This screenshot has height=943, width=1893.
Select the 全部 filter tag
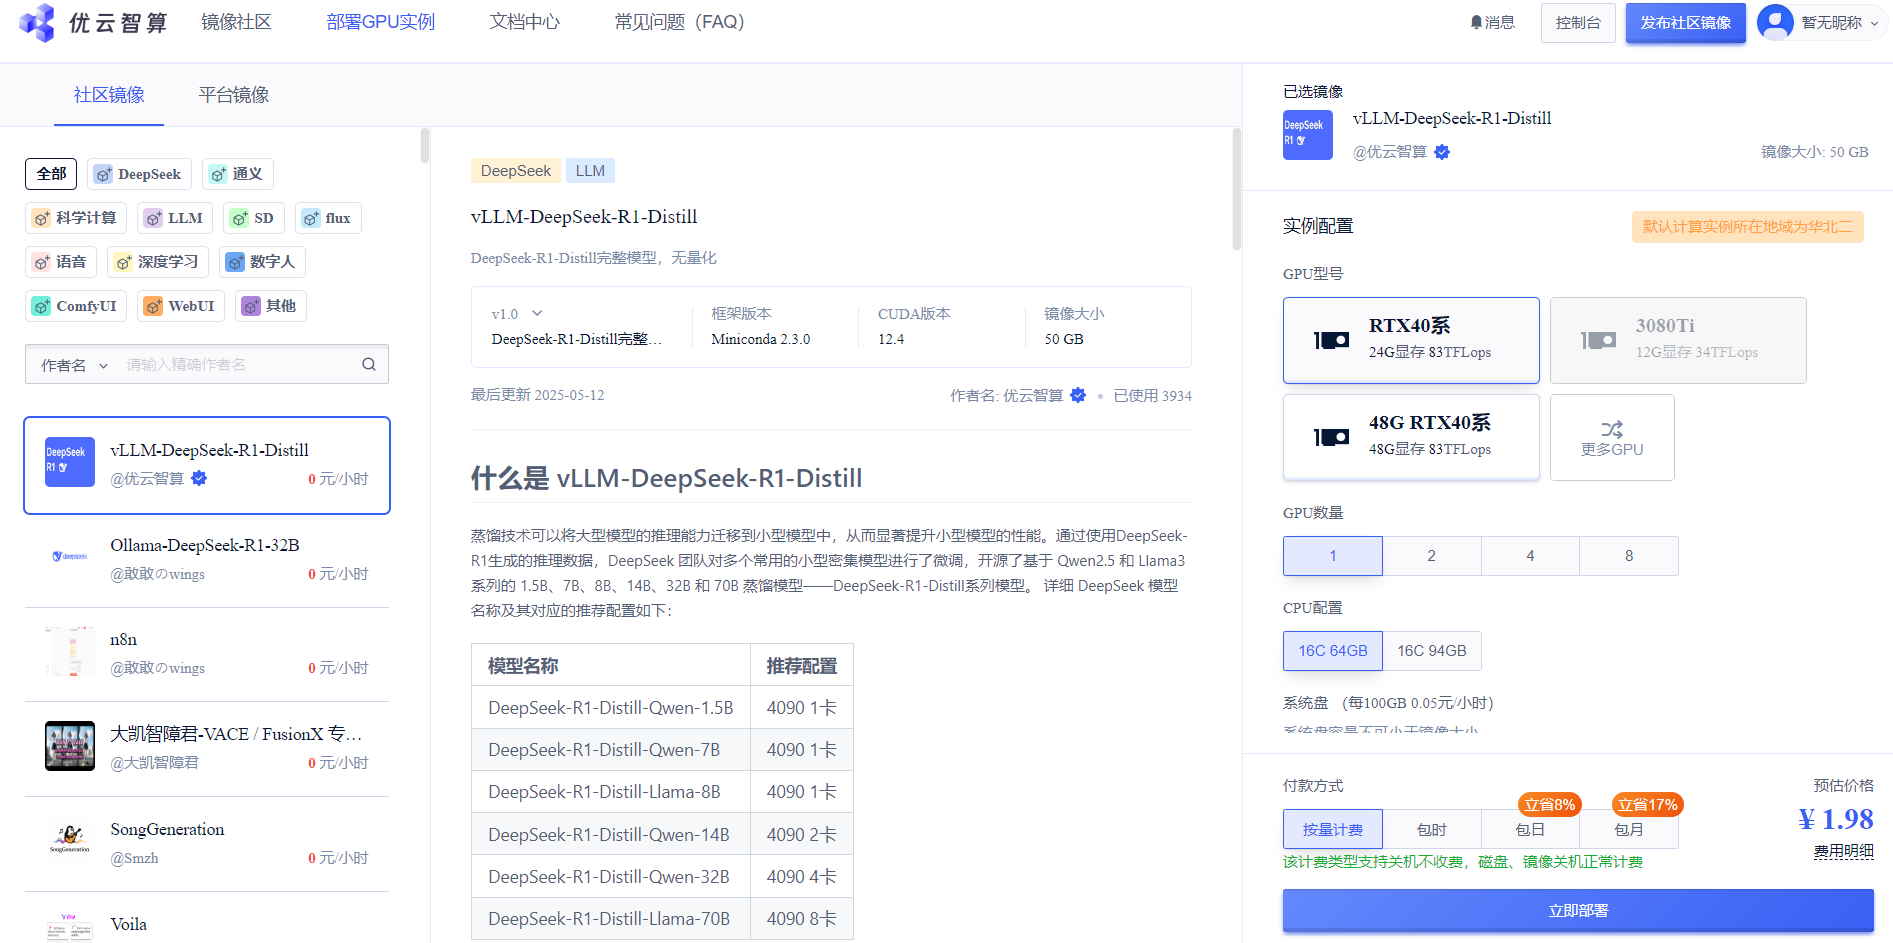(x=51, y=174)
